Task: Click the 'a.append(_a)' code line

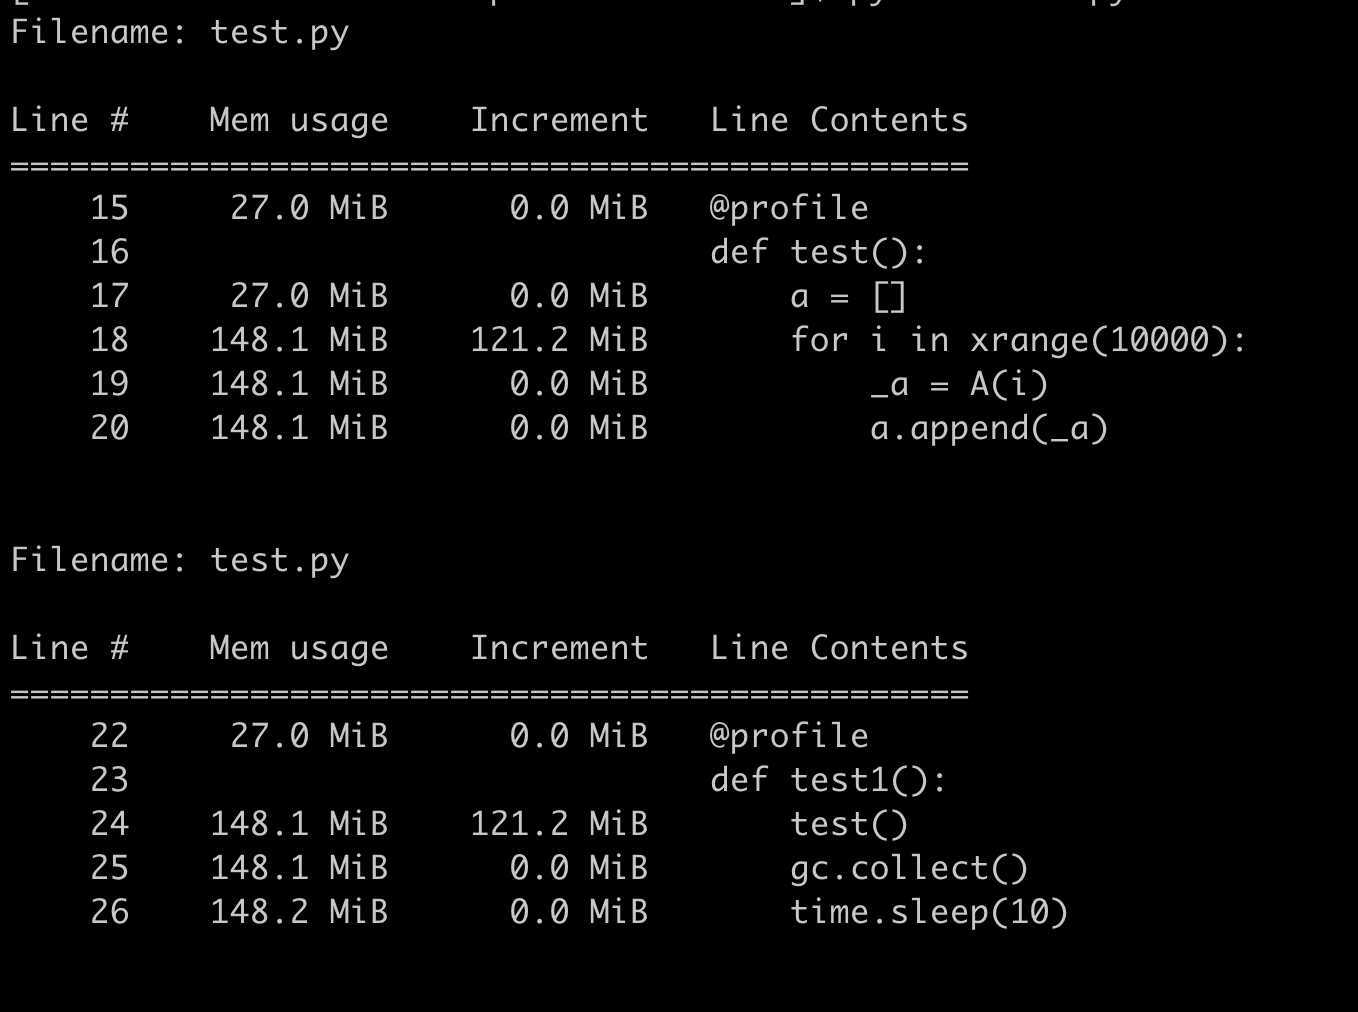Action: coord(989,428)
